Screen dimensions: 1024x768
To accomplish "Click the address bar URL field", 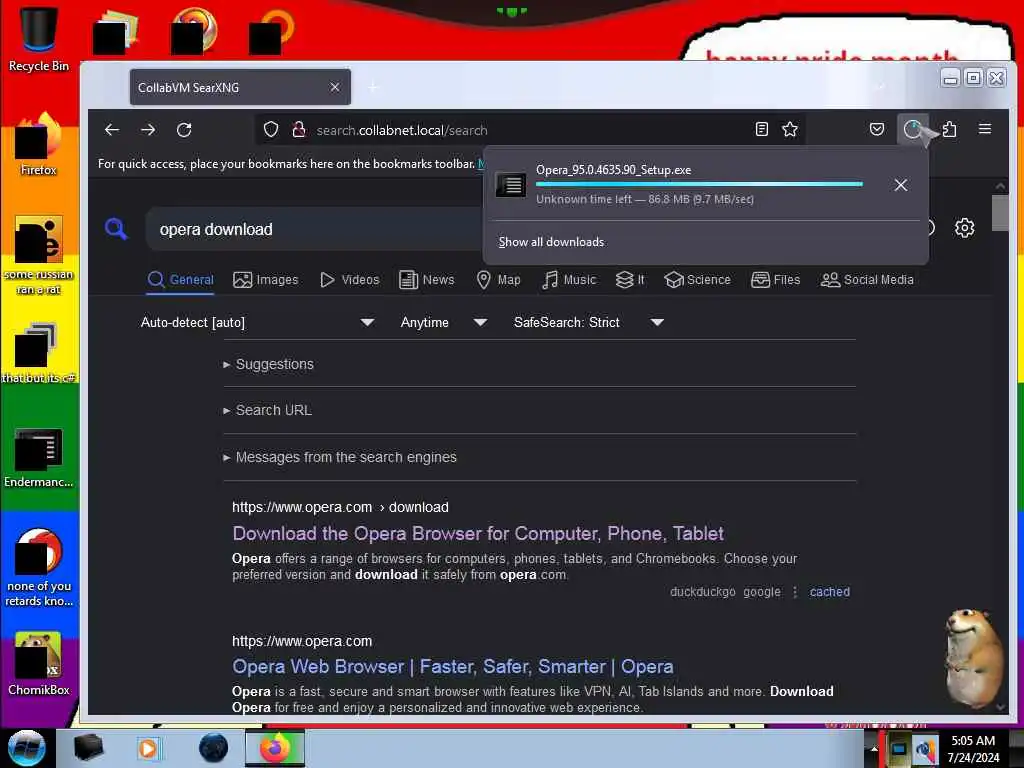I will click(x=529, y=130).
